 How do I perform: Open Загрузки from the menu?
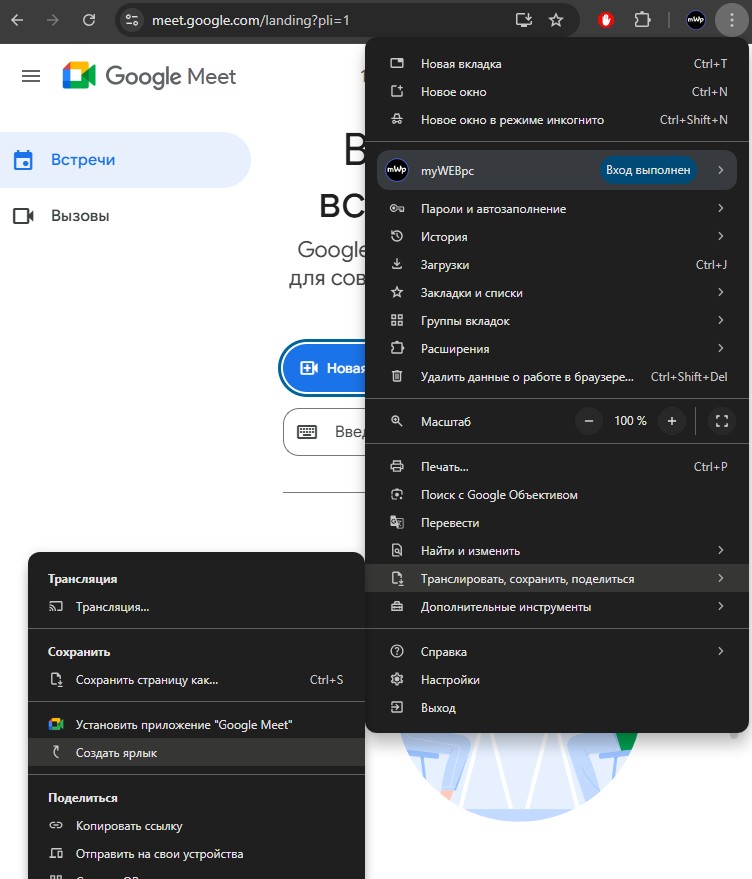click(558, 265)
